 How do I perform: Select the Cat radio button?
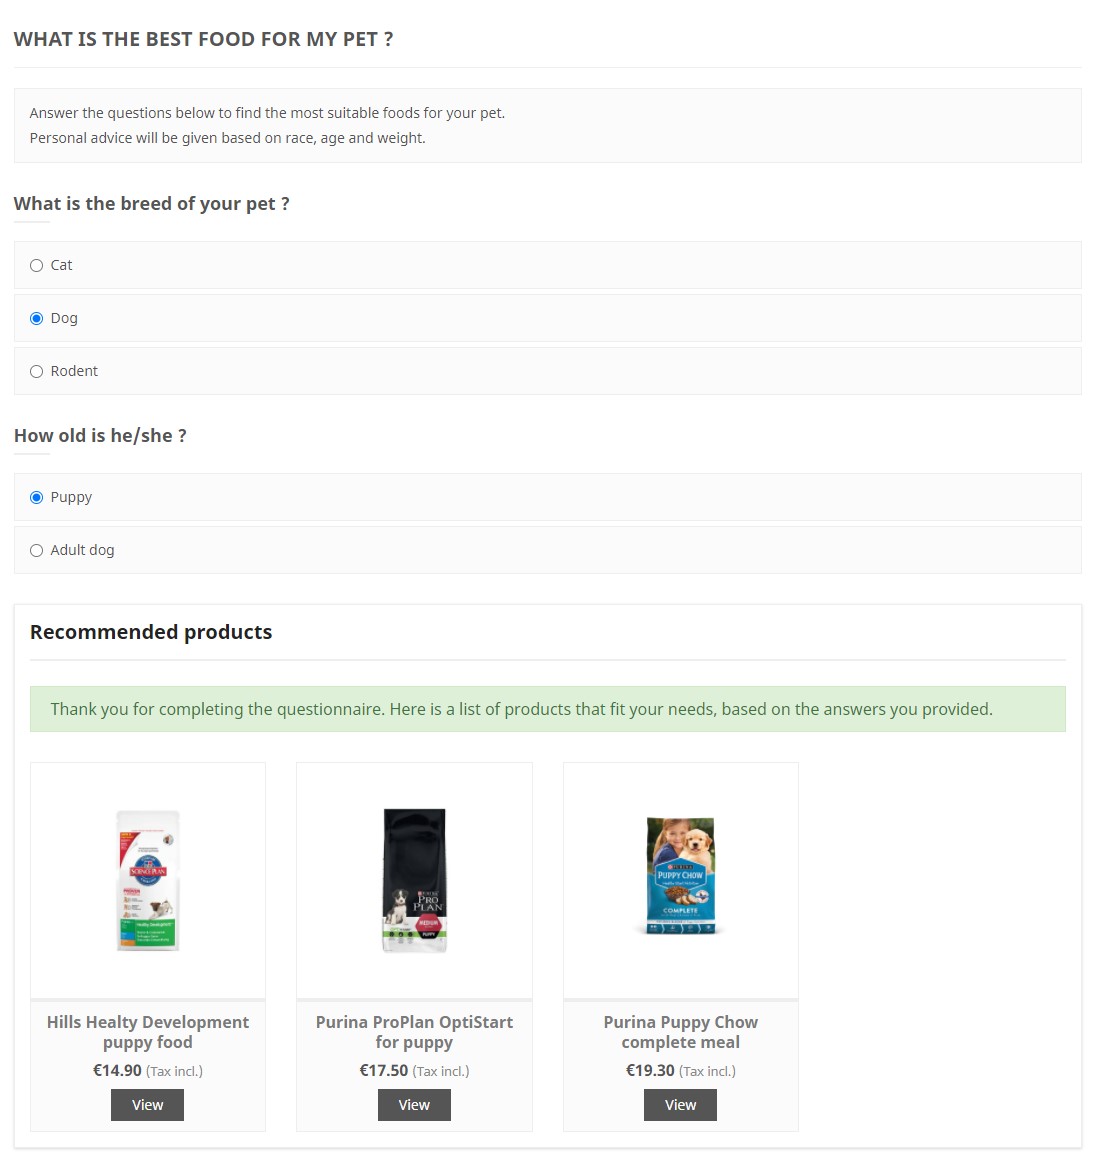pyautogui.click(x=37, y=265)
